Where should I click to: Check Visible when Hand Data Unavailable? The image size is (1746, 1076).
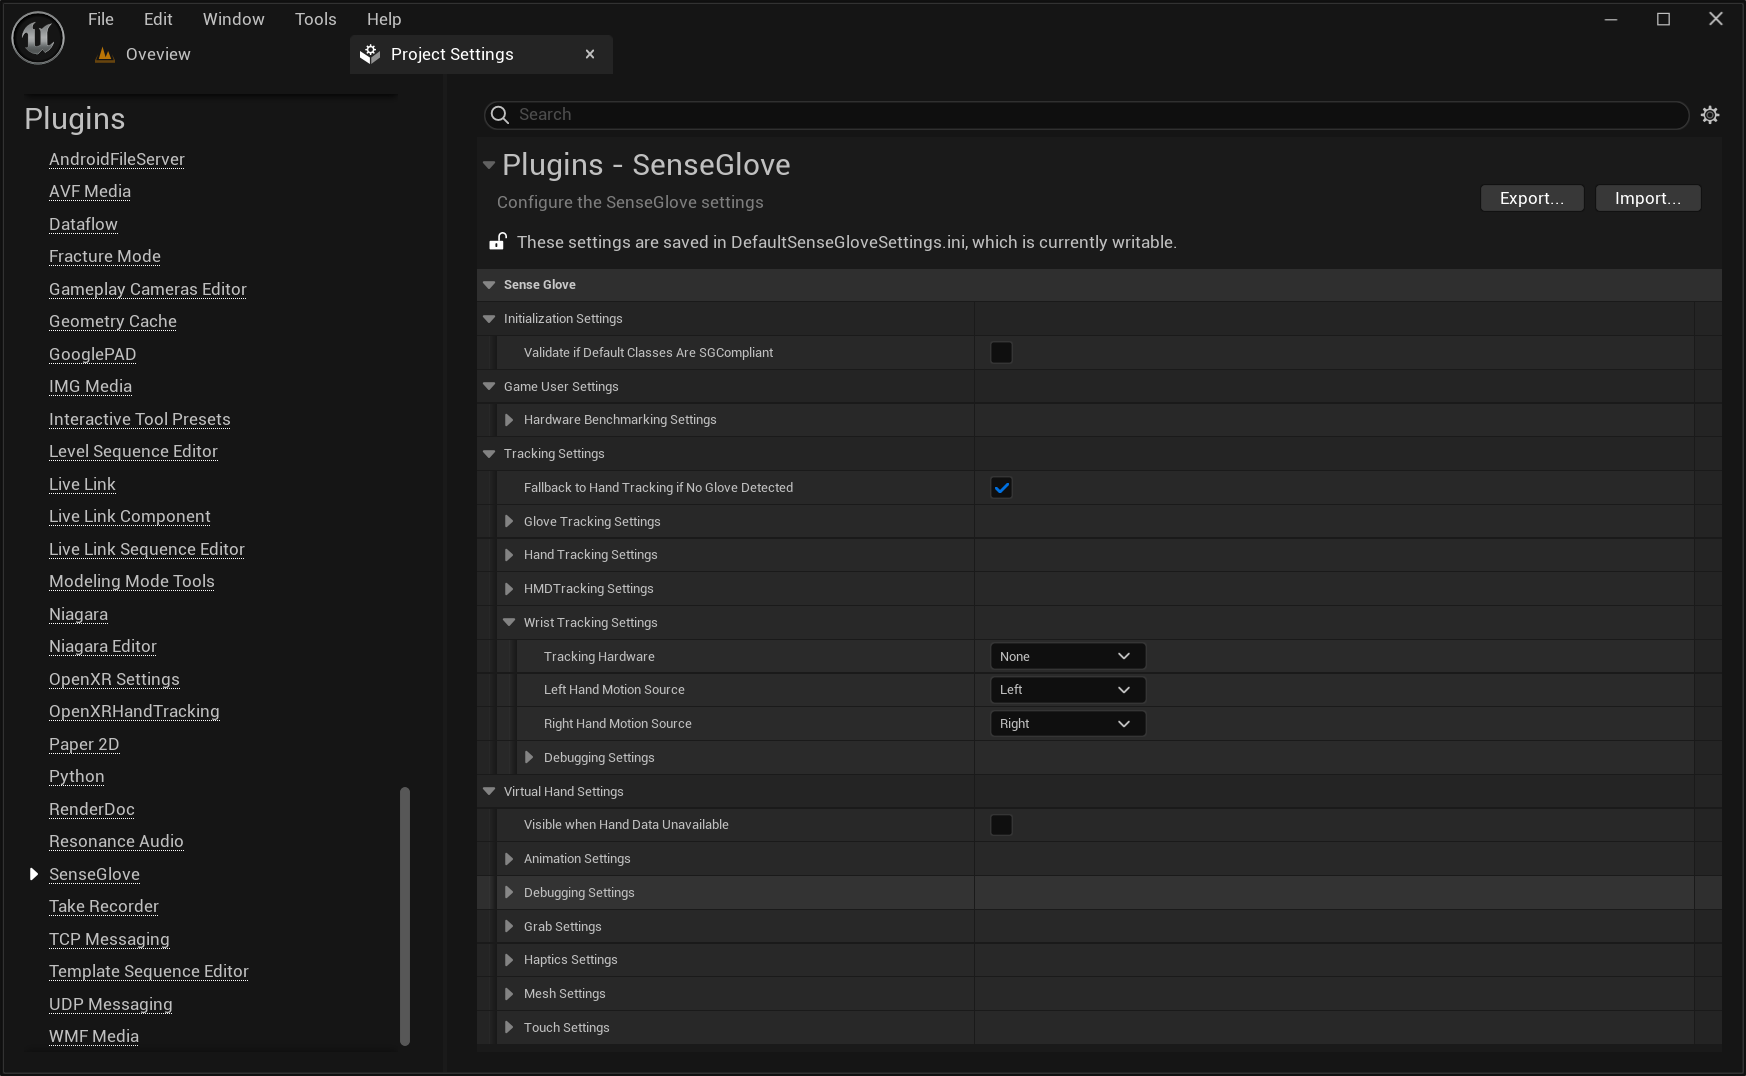click(1001, 824)
